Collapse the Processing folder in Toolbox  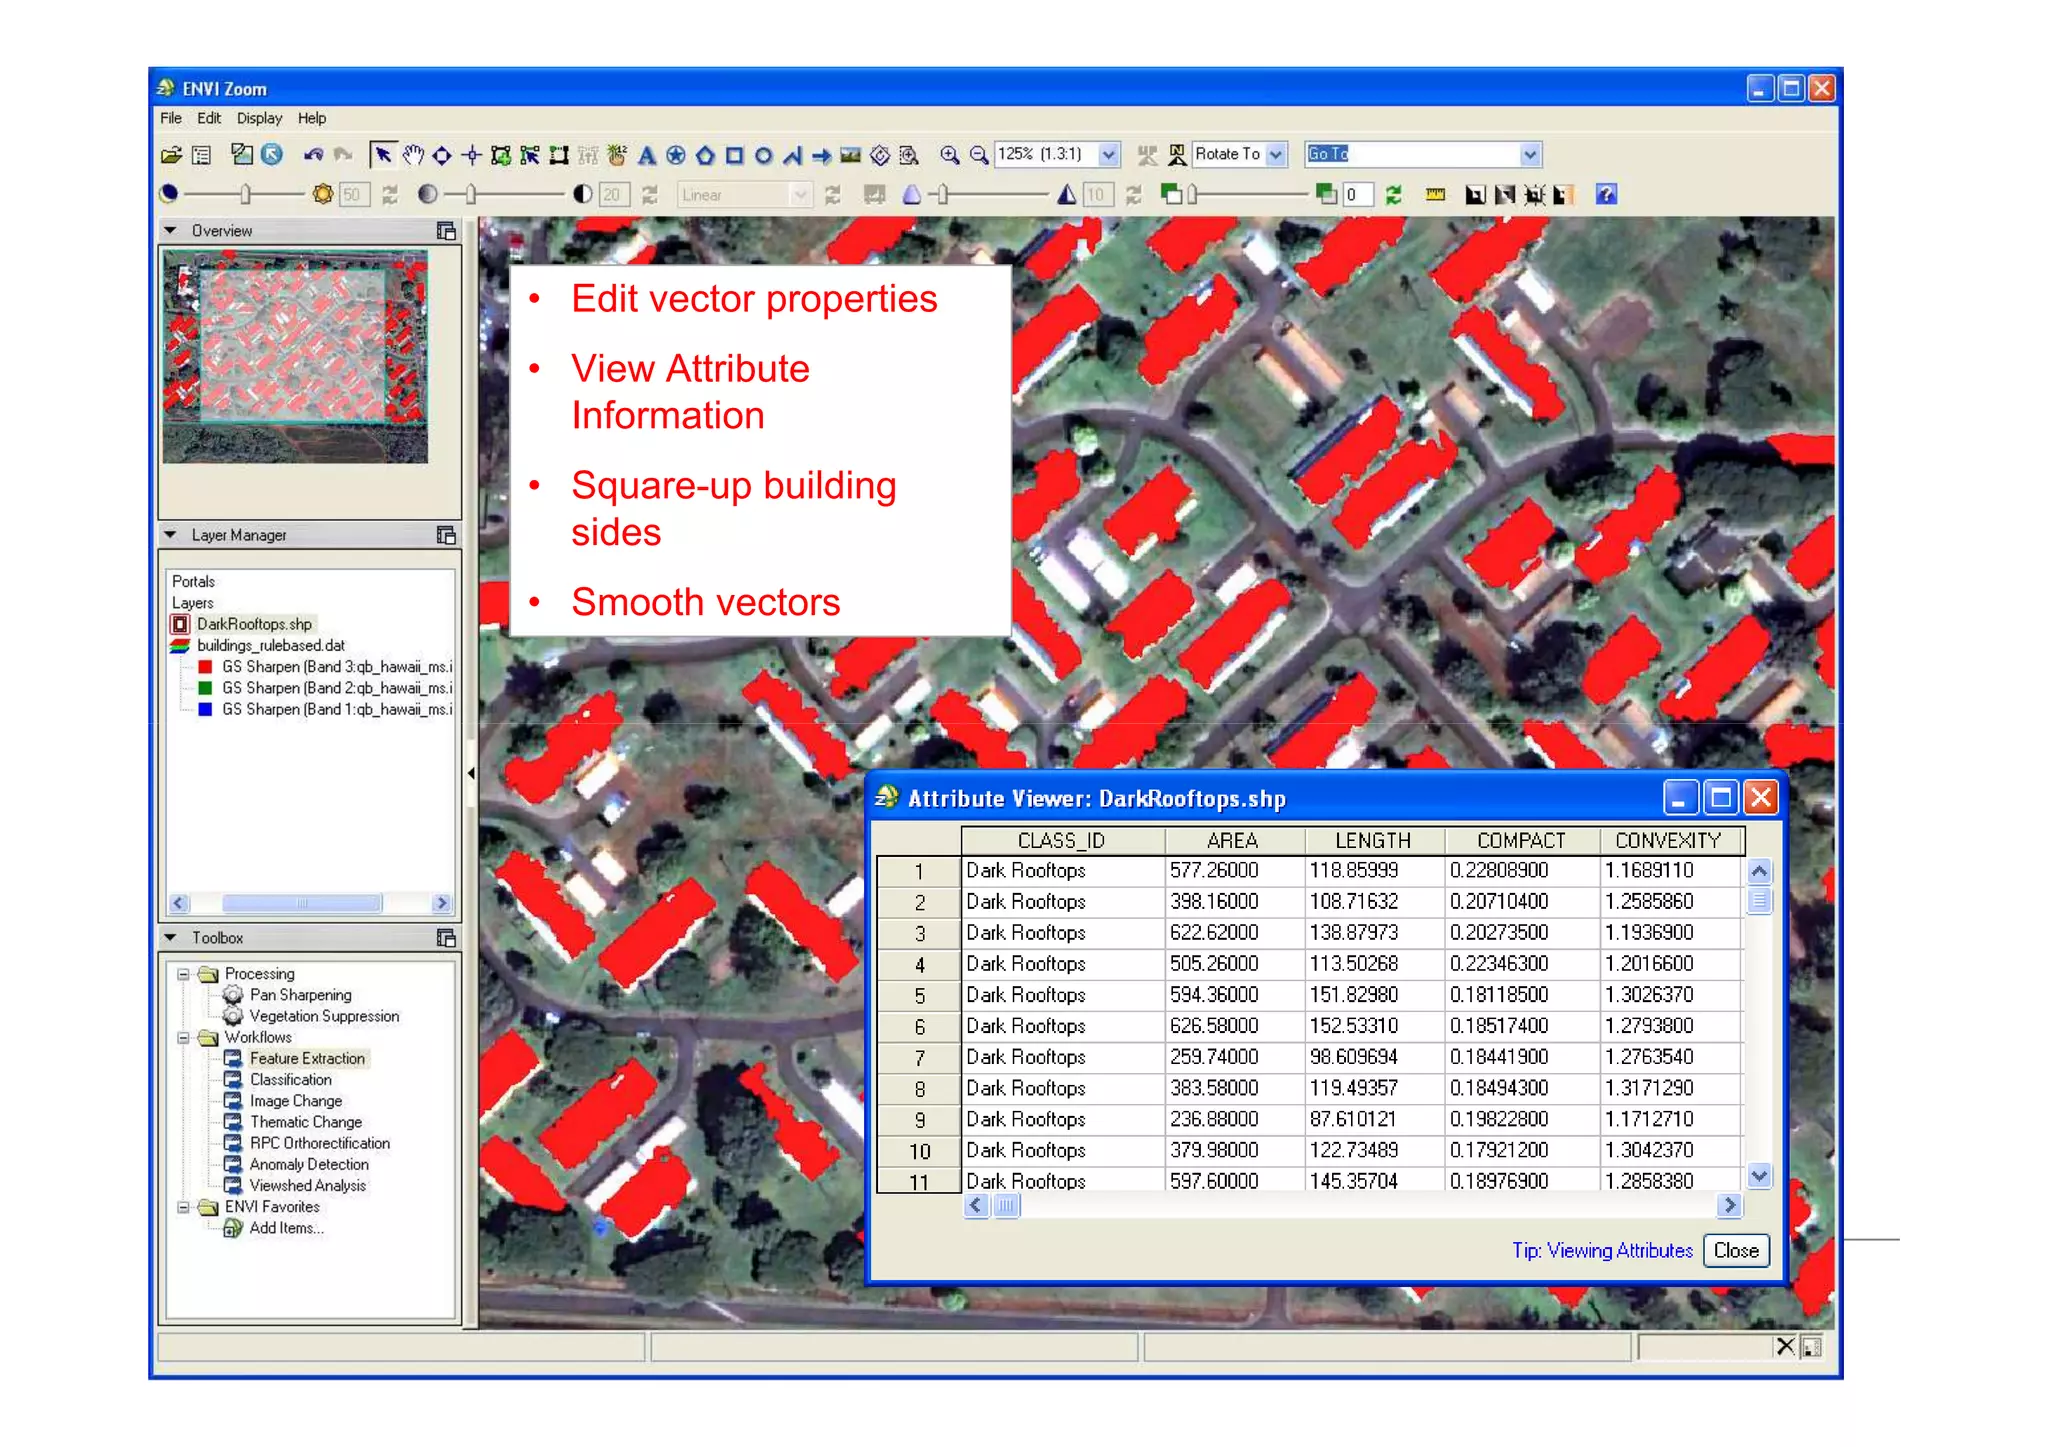coord(183,974)
